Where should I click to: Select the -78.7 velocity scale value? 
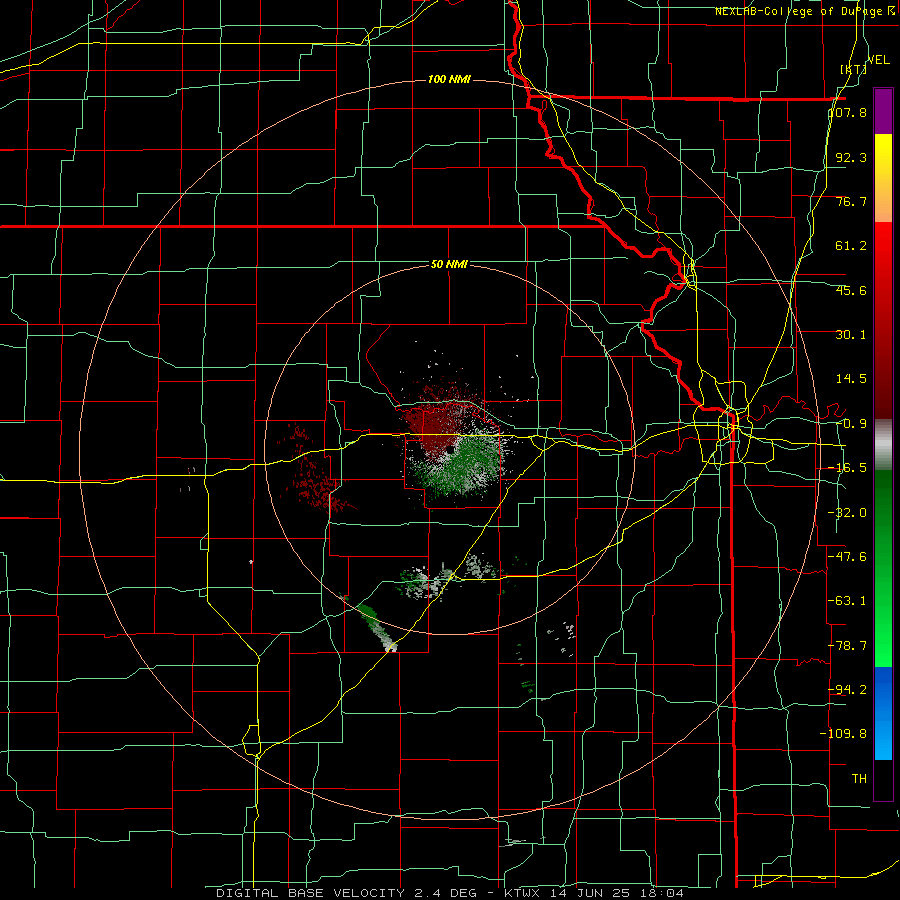pos(848,645)
